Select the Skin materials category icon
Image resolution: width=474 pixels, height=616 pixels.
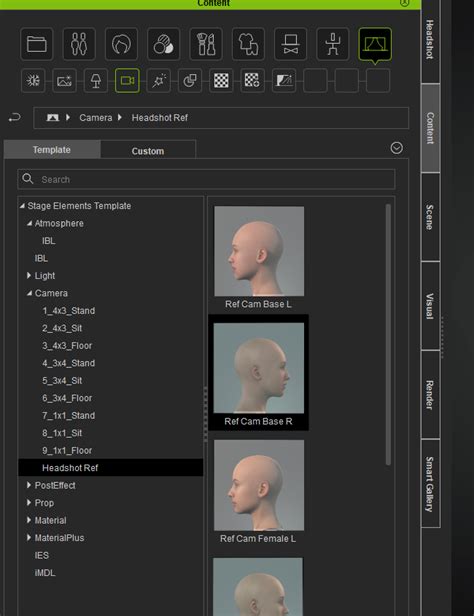pos(163,44)
